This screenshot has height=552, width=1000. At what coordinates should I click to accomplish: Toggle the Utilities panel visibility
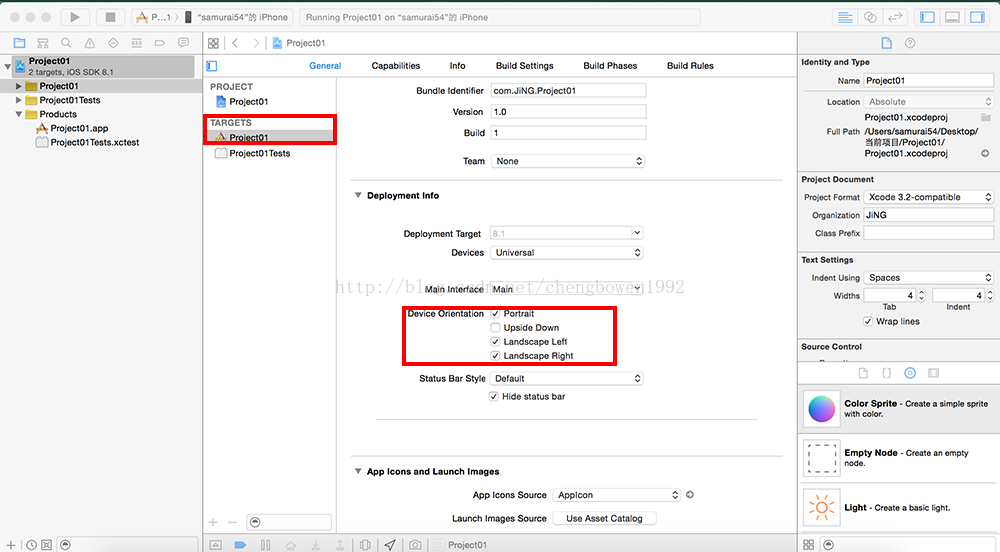click(977, 17)
